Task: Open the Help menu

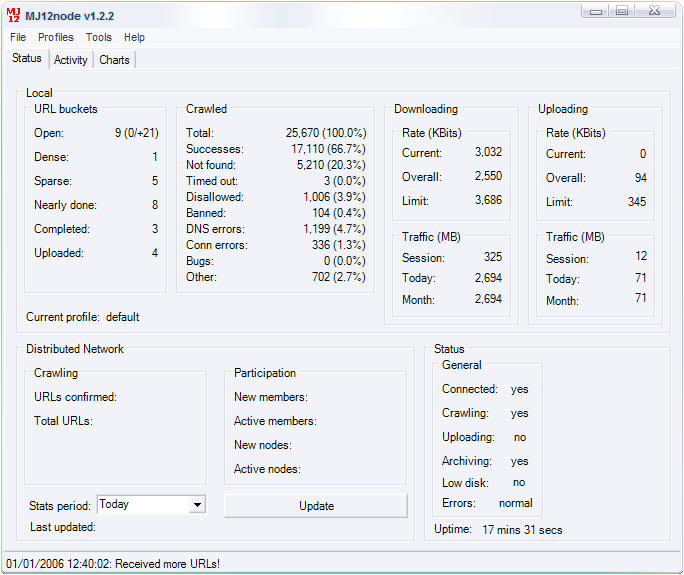Action: point(134,38)
